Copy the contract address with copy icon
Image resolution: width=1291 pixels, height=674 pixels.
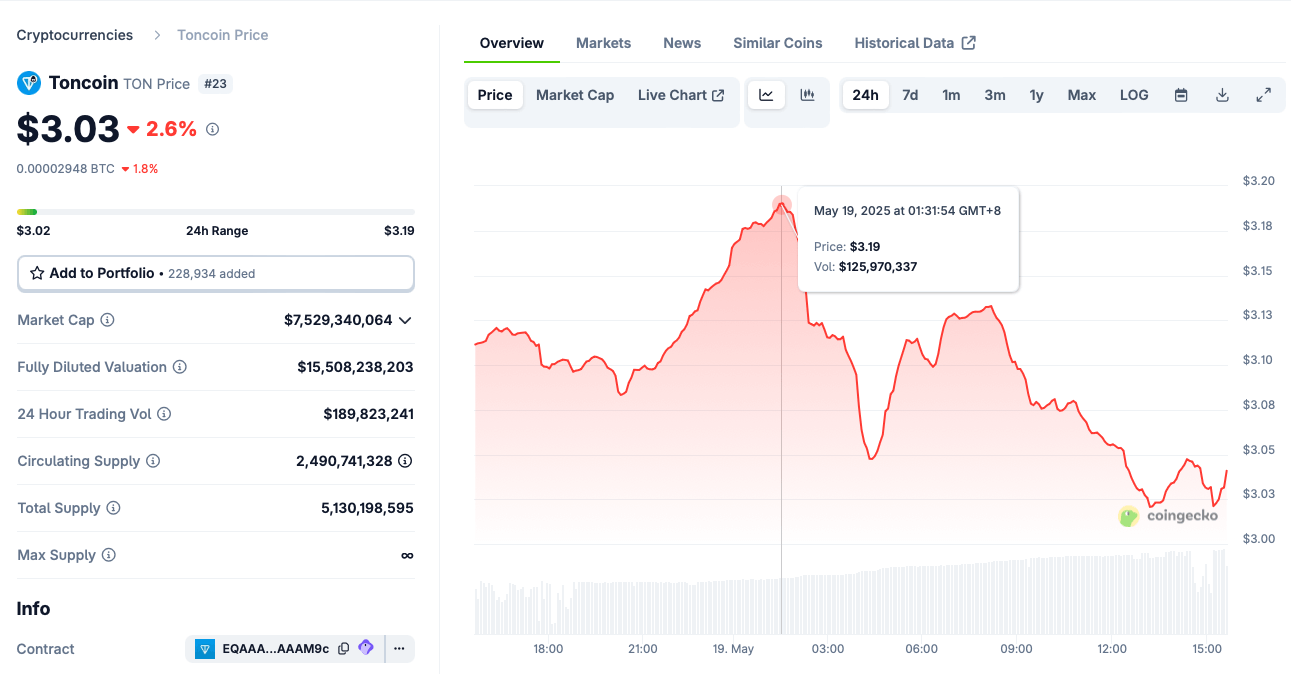pyautogui.click(x=343, y=648)
